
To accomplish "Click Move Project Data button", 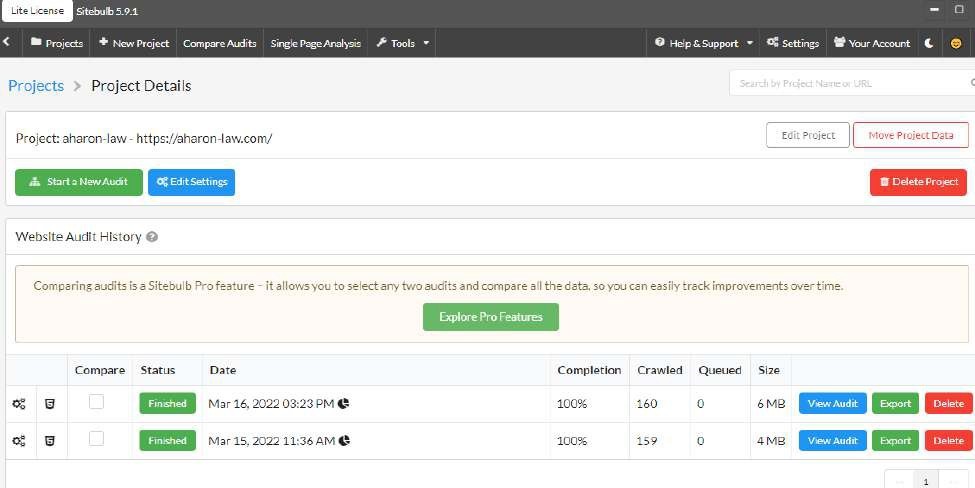I will [x=911, y=135].
